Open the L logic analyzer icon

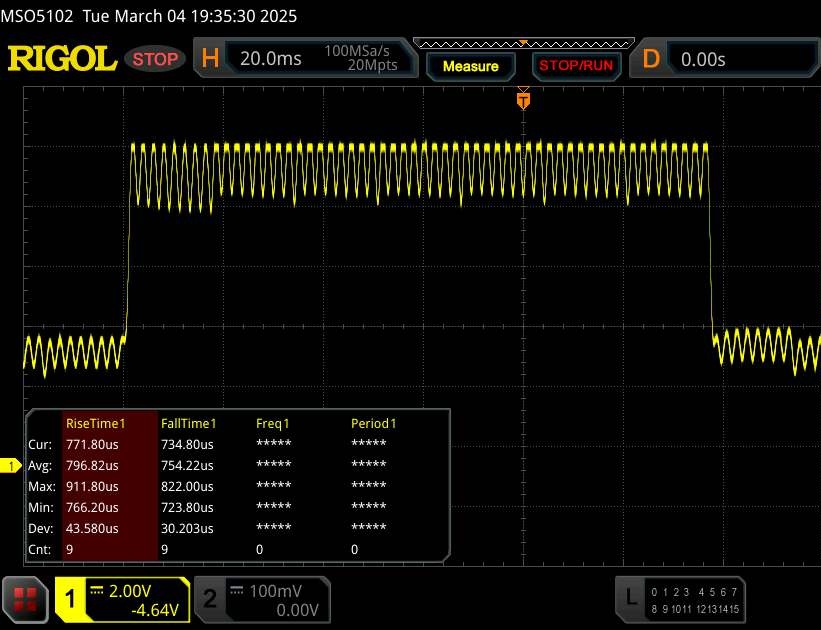coord(630,597)
